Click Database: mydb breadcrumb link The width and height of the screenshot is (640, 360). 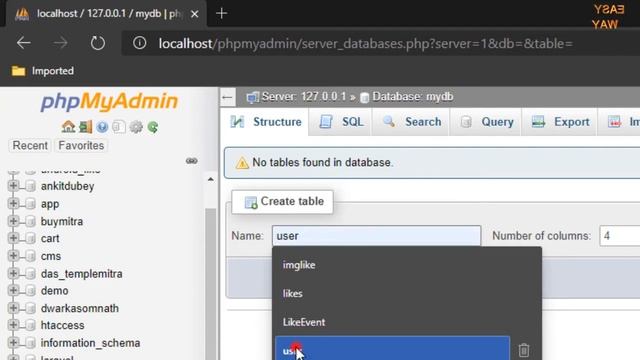(x=413, y=97)
